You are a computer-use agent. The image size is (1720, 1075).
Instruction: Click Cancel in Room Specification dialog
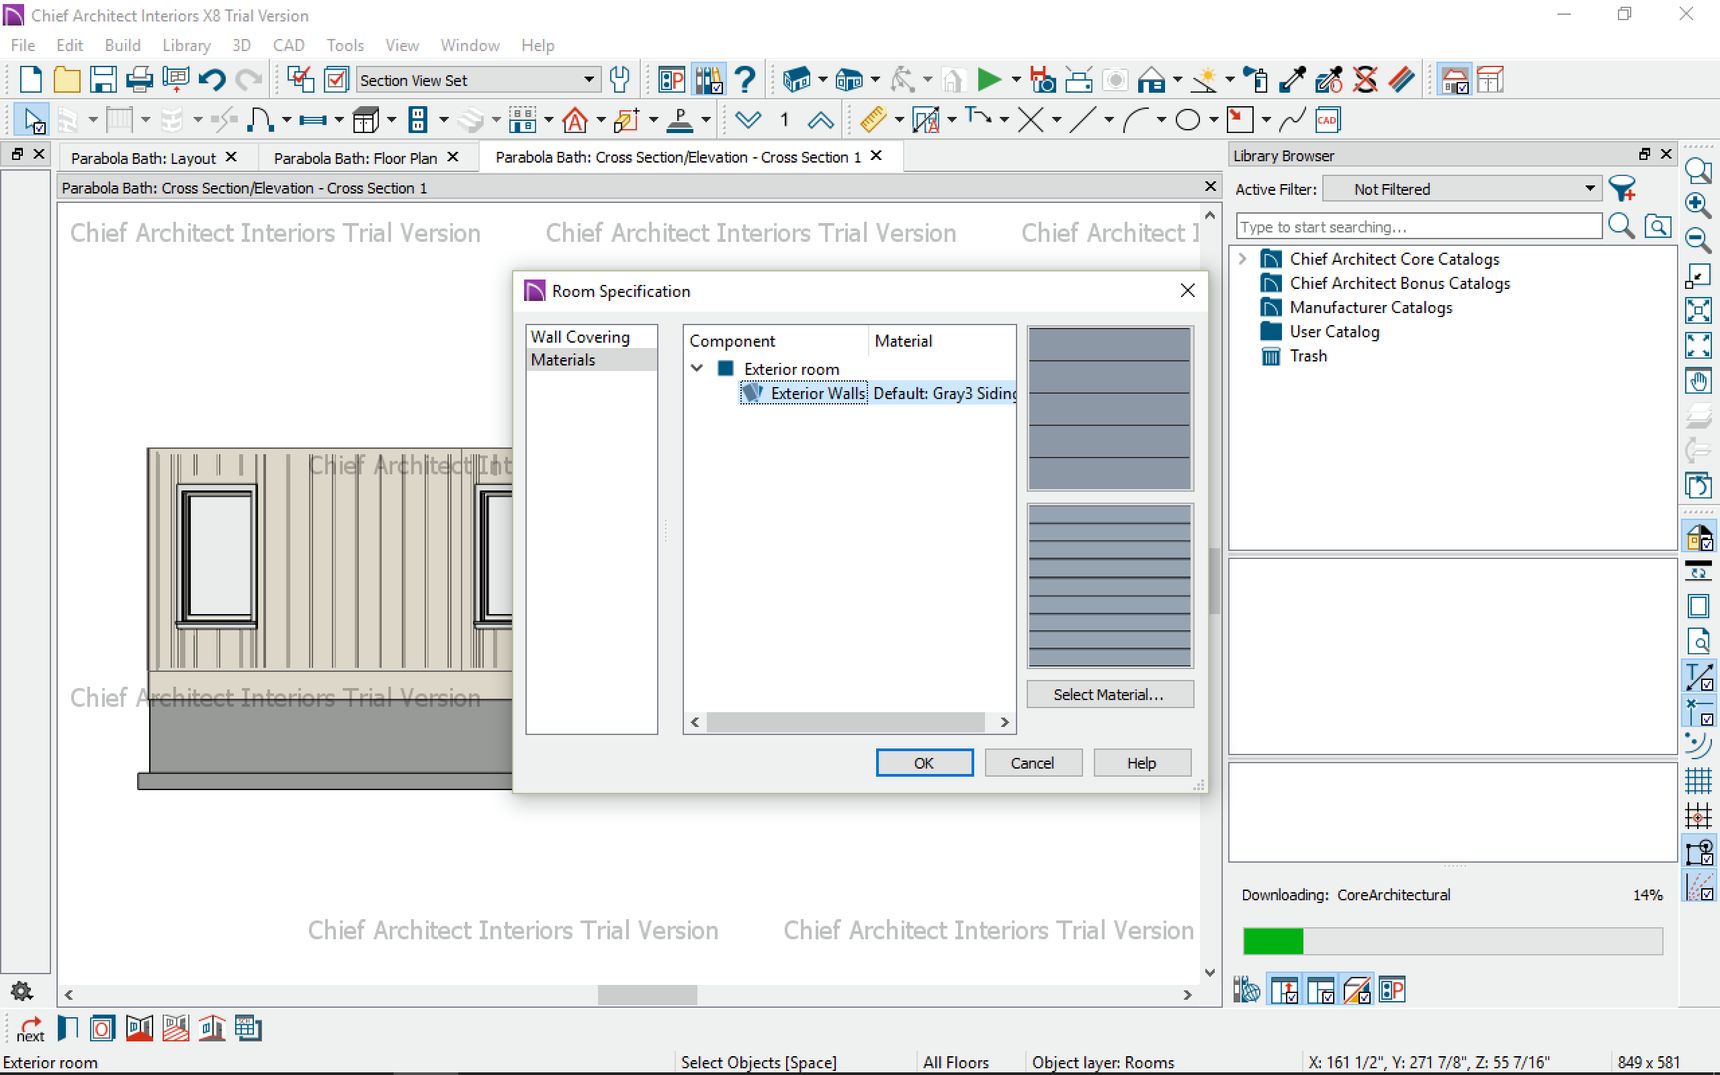pos(1032,763)
